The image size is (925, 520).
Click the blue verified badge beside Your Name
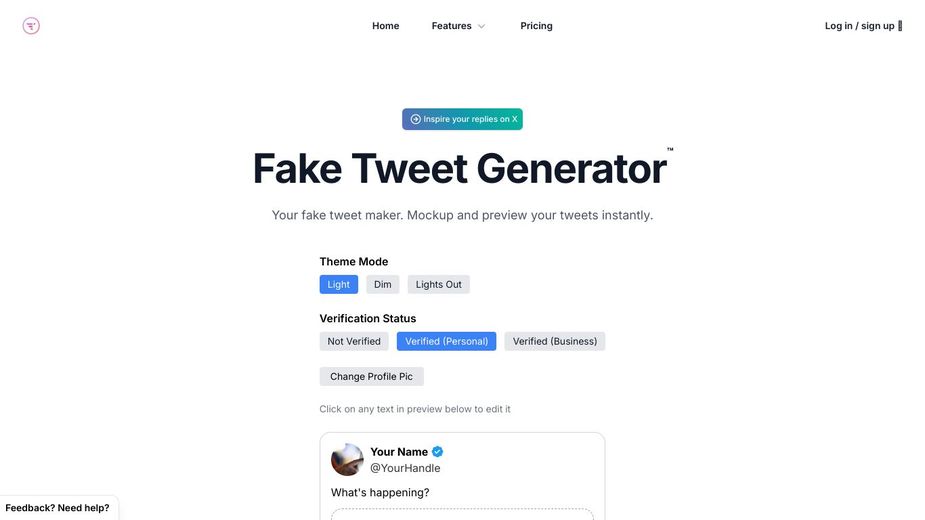(x=438, y=452)
